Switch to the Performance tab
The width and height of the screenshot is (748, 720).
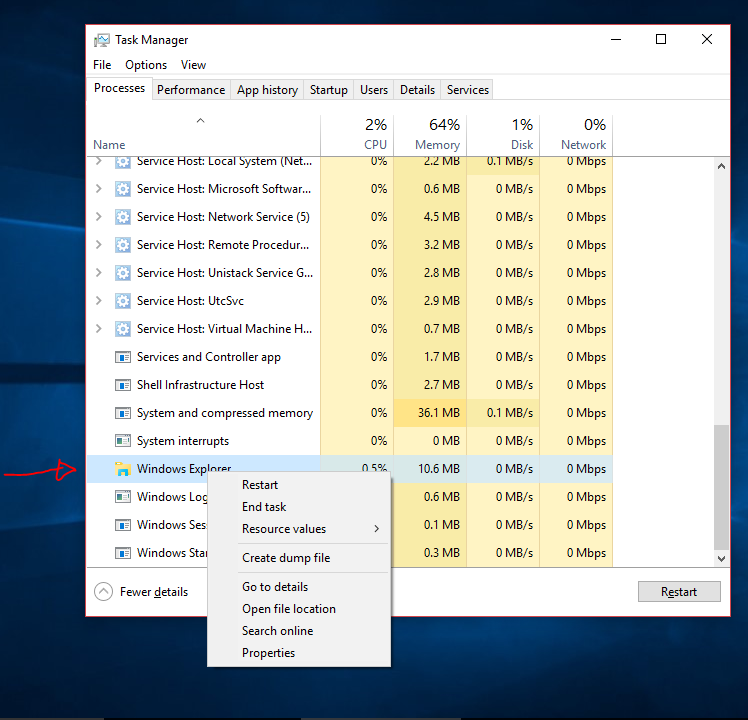[x=190, y=90]
